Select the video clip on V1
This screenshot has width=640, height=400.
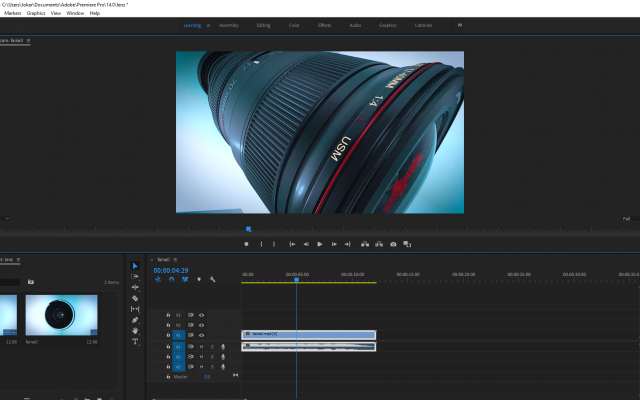point(309,335)
